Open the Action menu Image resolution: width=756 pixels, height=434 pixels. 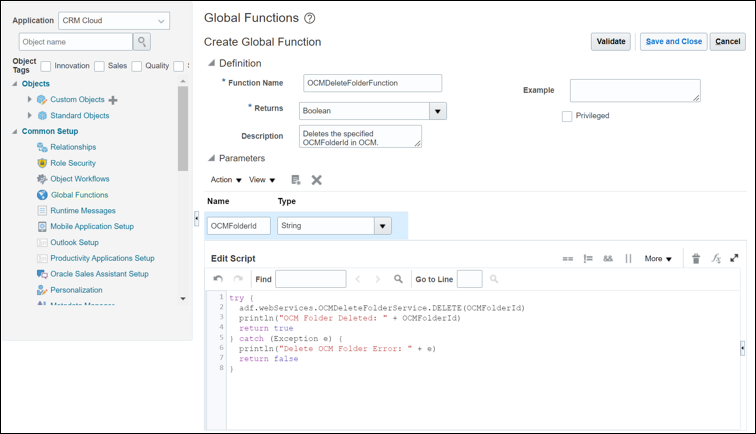[x=226, y=180]
